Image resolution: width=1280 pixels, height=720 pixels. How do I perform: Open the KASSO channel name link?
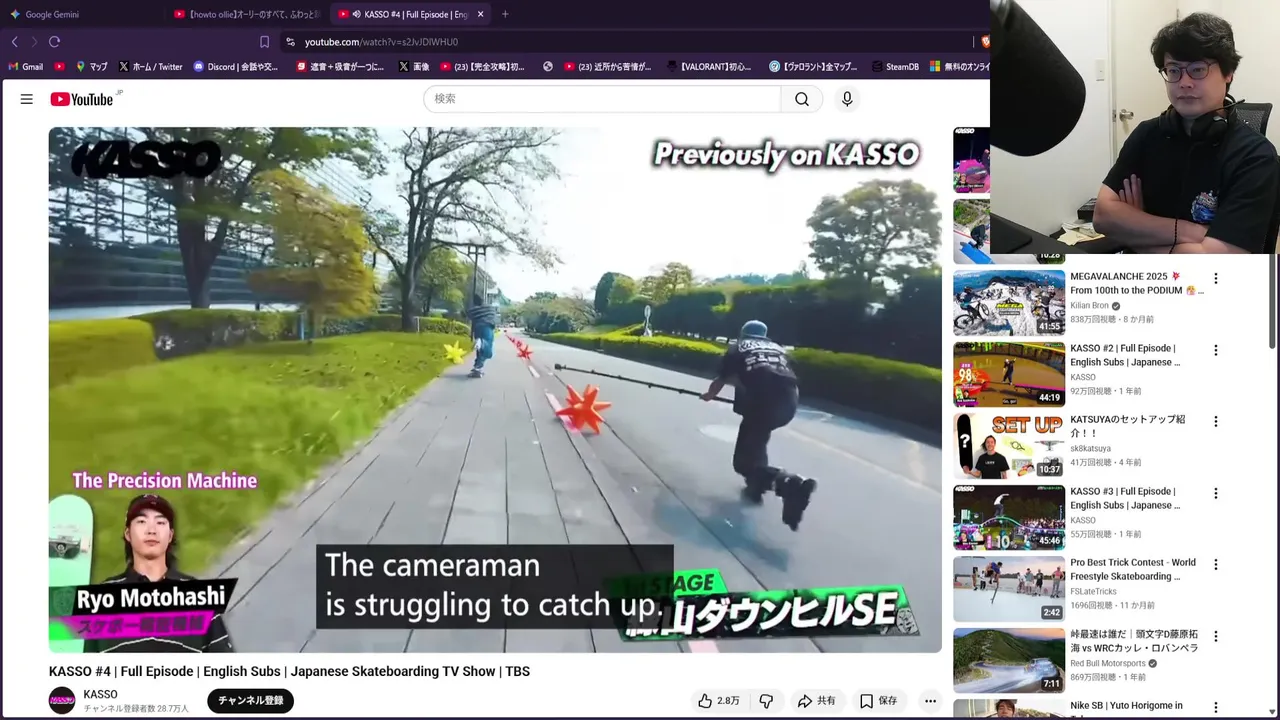pyautogui.click(x=100, y=694)
